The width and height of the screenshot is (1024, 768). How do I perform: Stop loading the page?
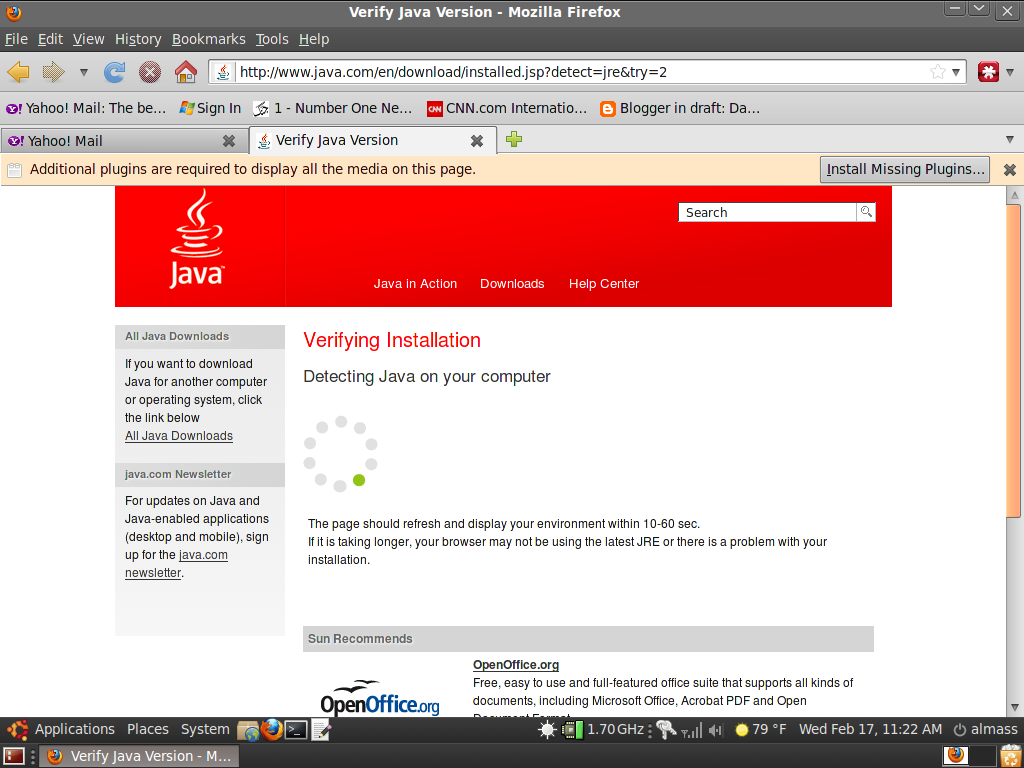pos(150,72)
